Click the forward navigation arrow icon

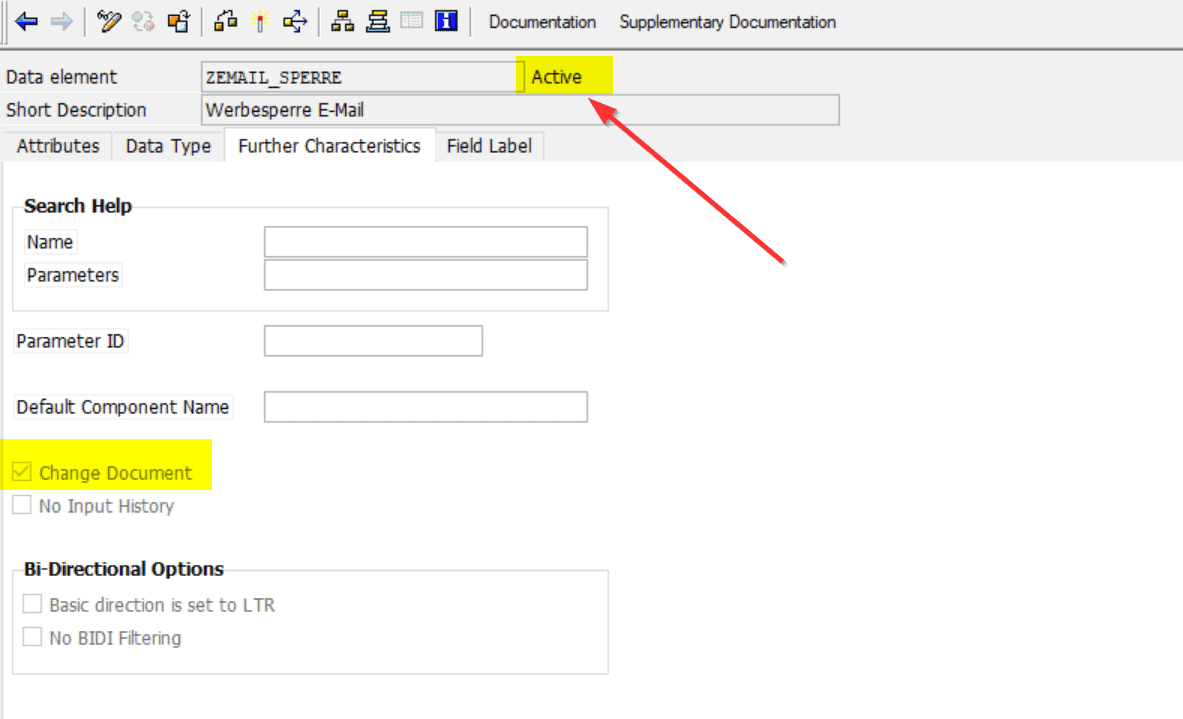[57, 20]
